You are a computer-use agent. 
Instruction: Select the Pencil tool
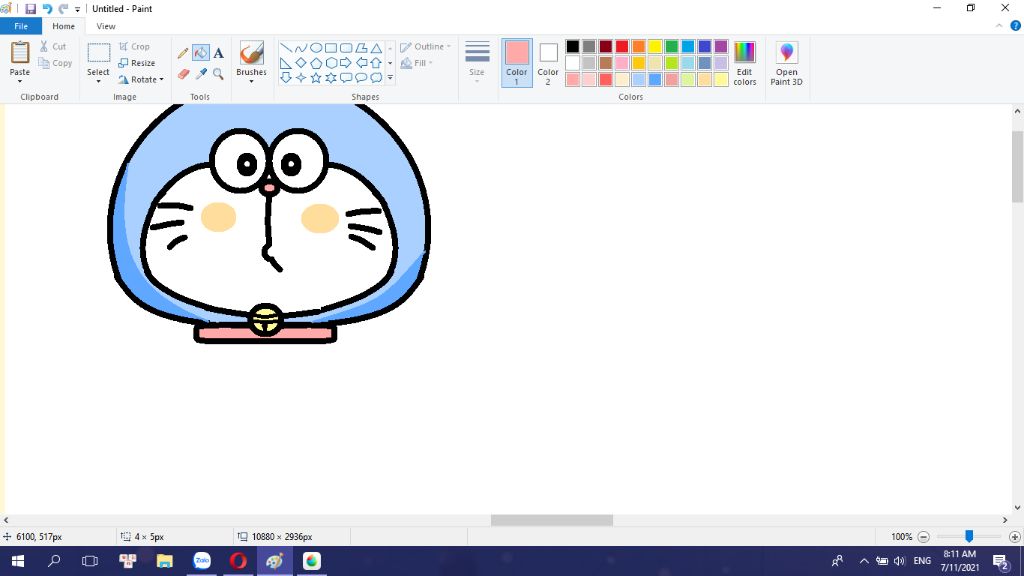tap(183, 53)
